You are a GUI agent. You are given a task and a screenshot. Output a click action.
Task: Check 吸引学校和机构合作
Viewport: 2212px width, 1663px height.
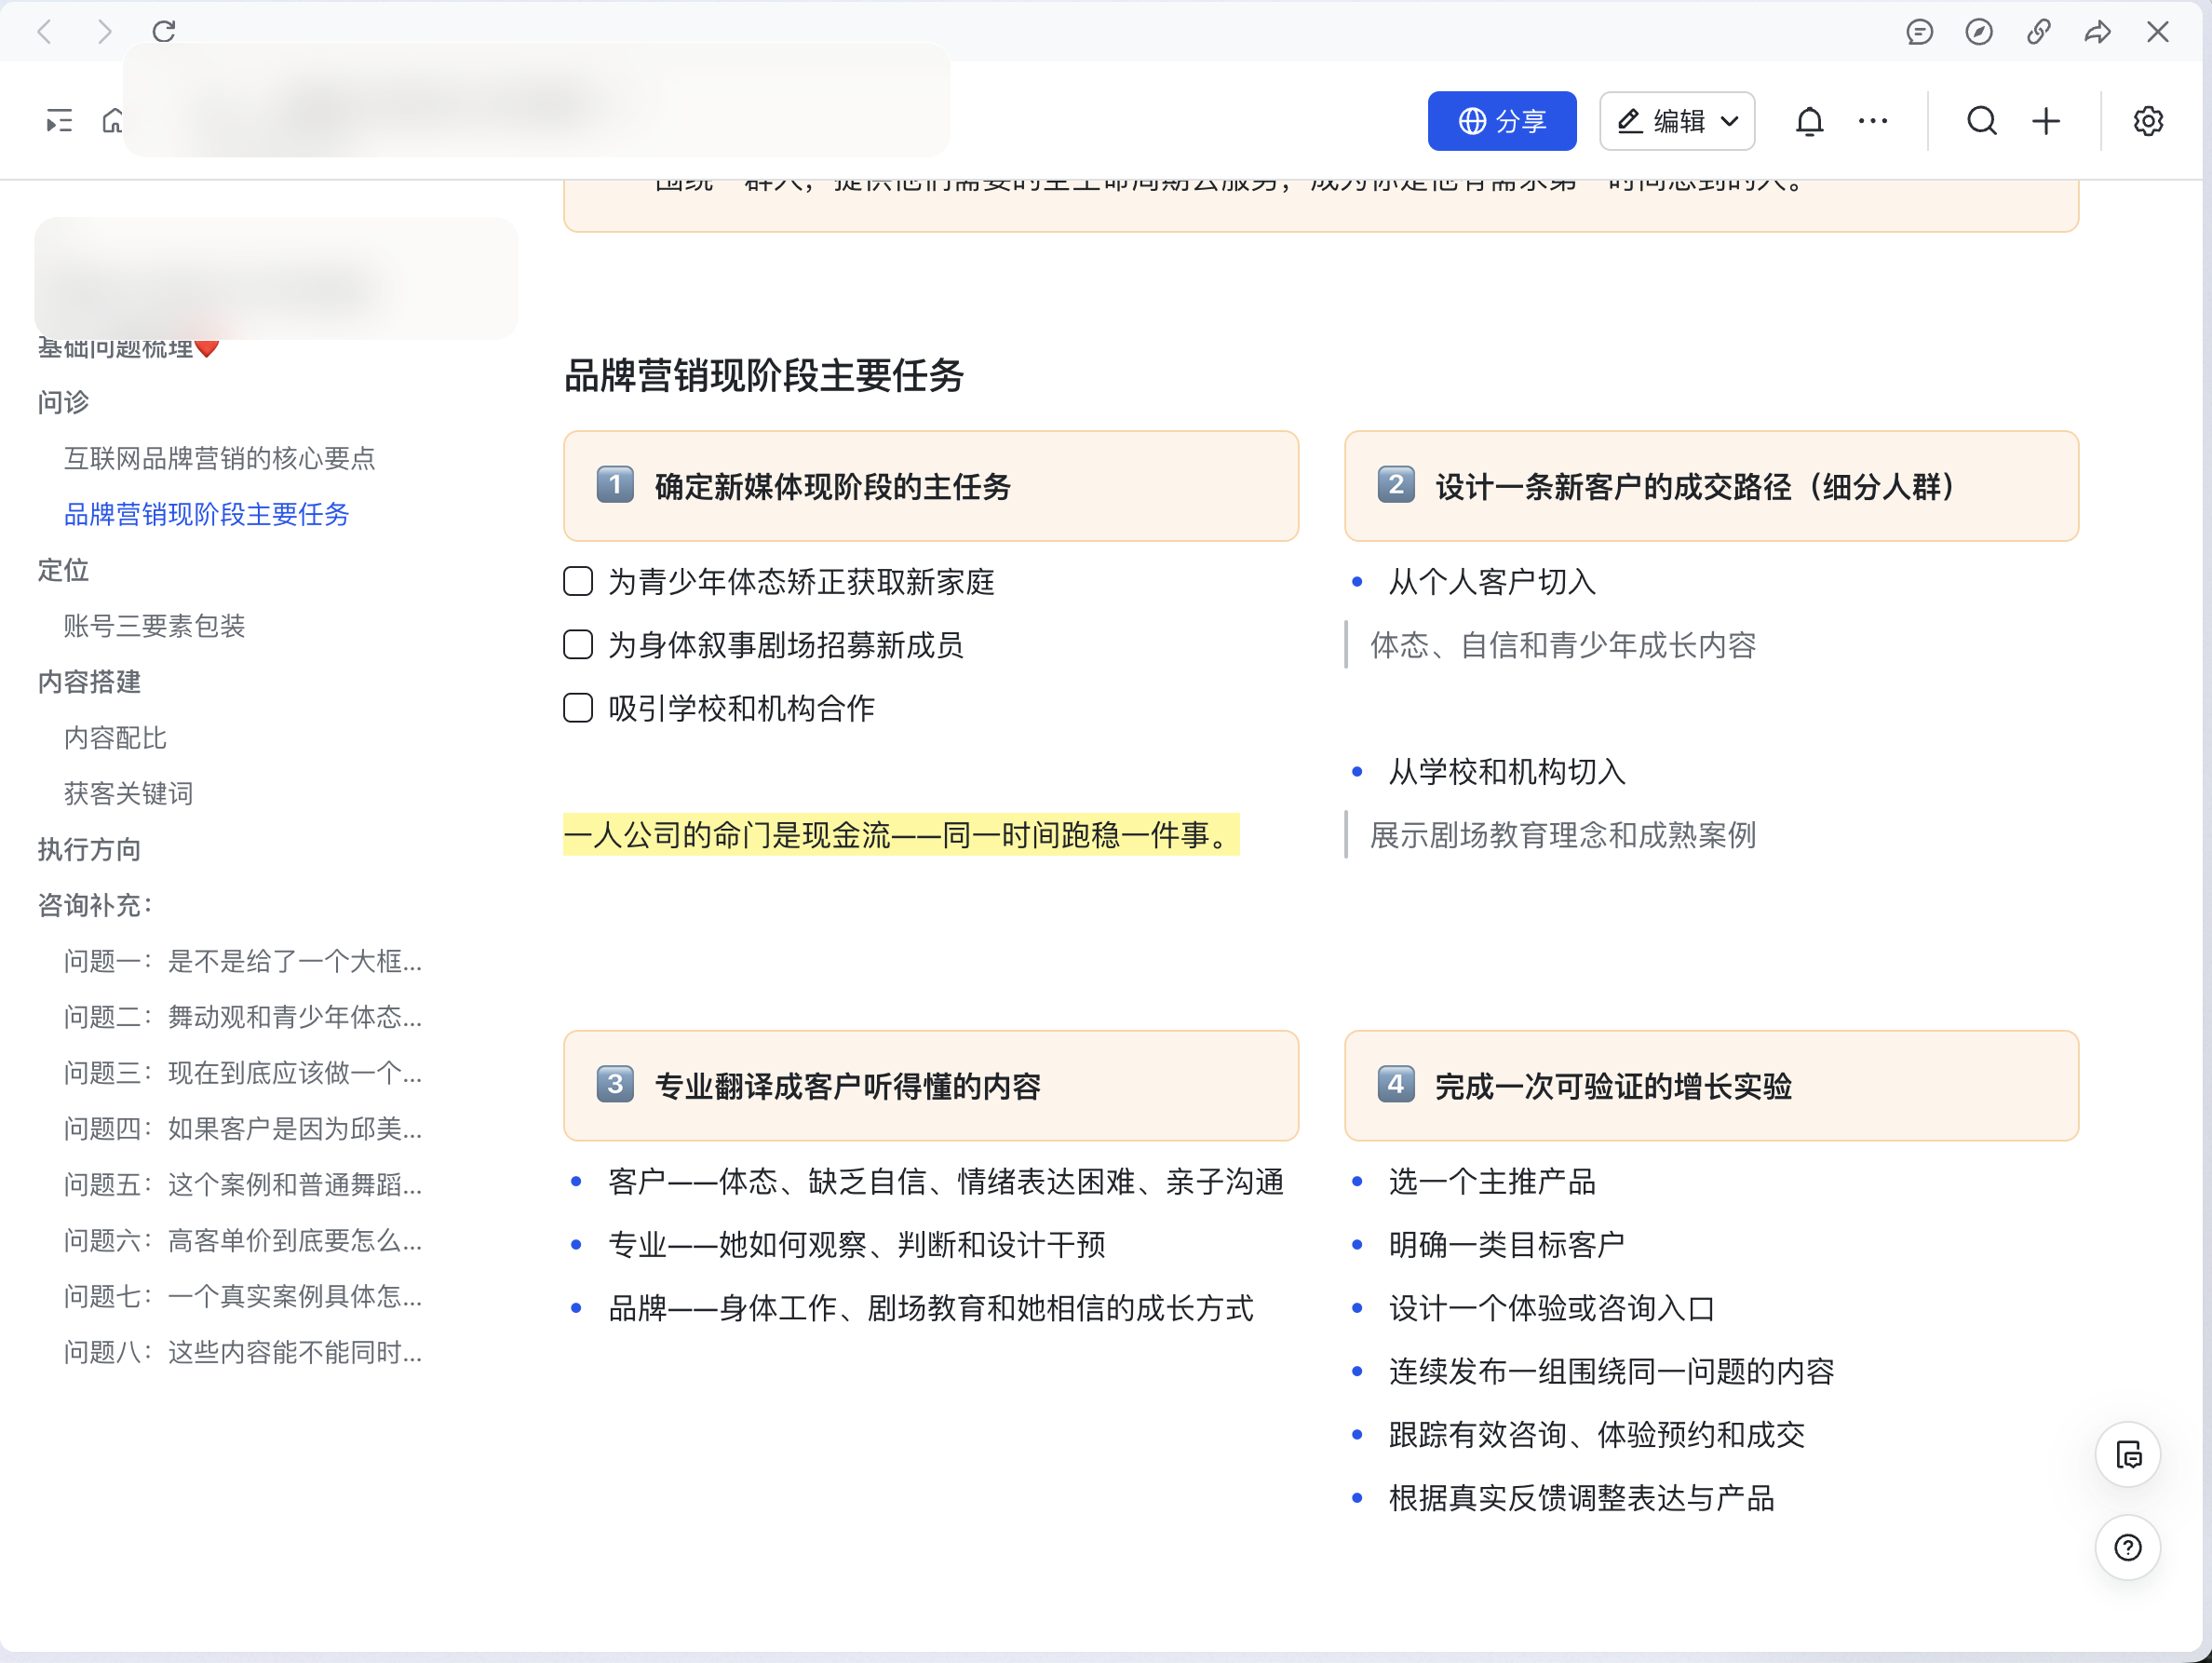[578, 708]
